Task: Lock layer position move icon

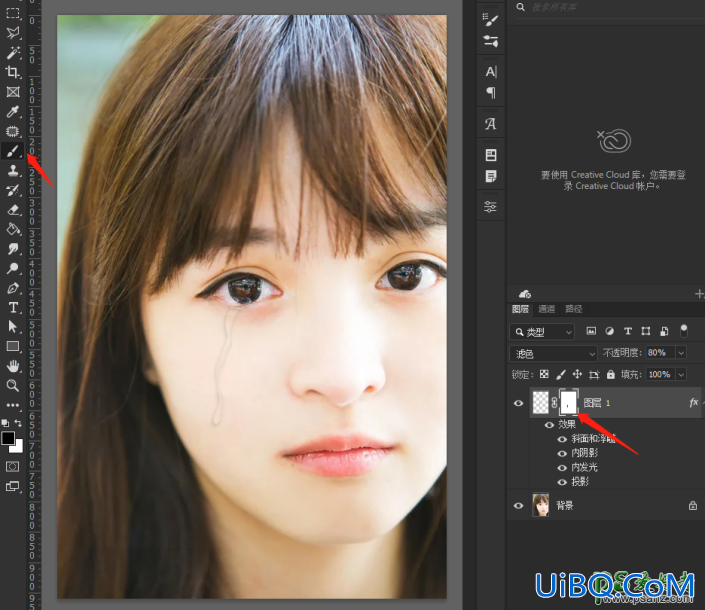Action: [577, 374]
